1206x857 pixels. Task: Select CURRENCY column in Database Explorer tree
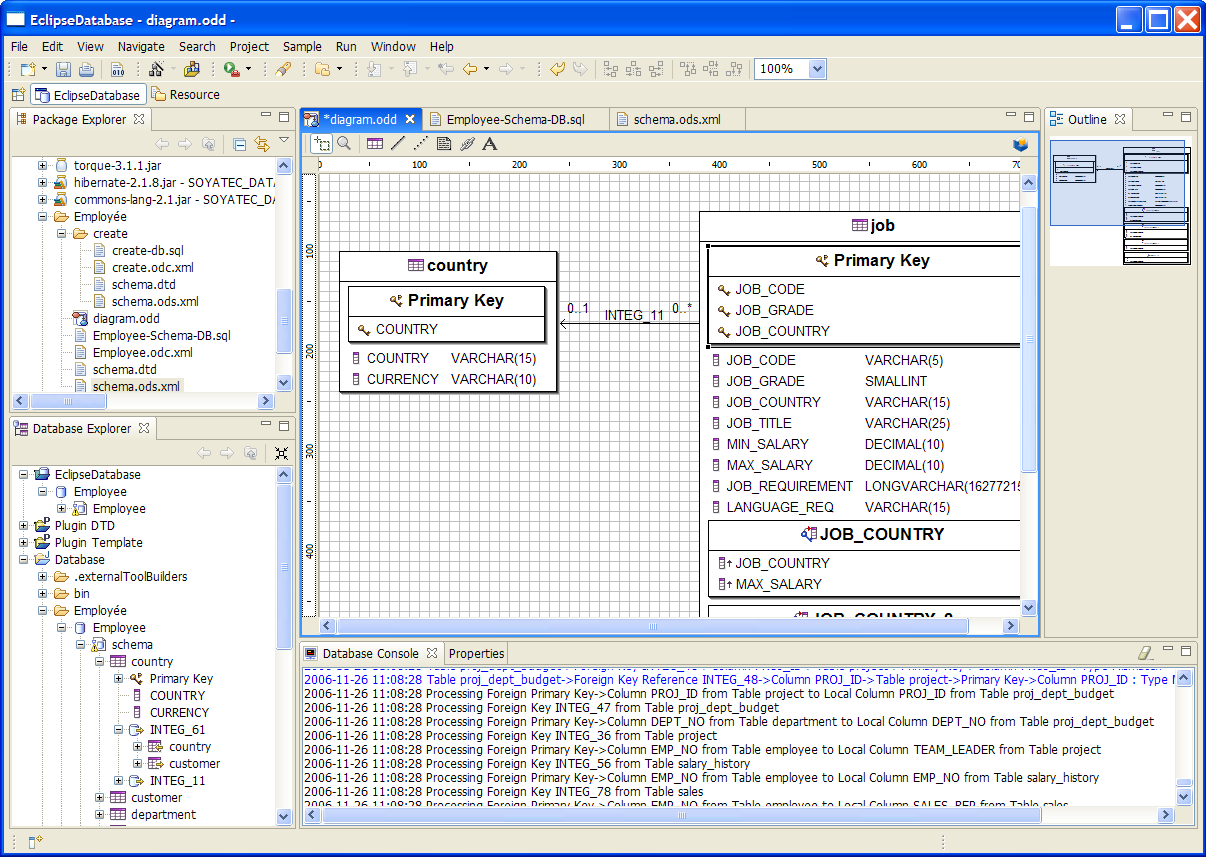point(179,712)
